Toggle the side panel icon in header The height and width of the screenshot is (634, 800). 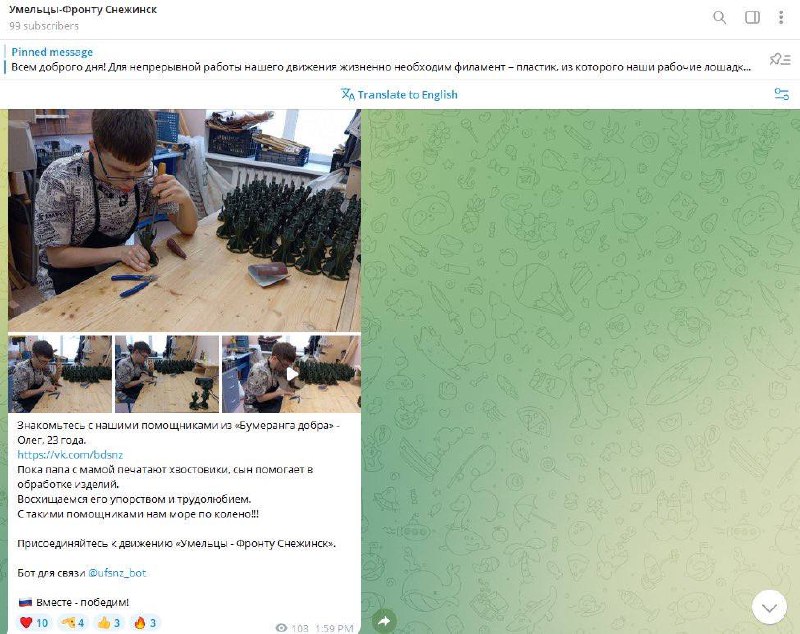752,17
